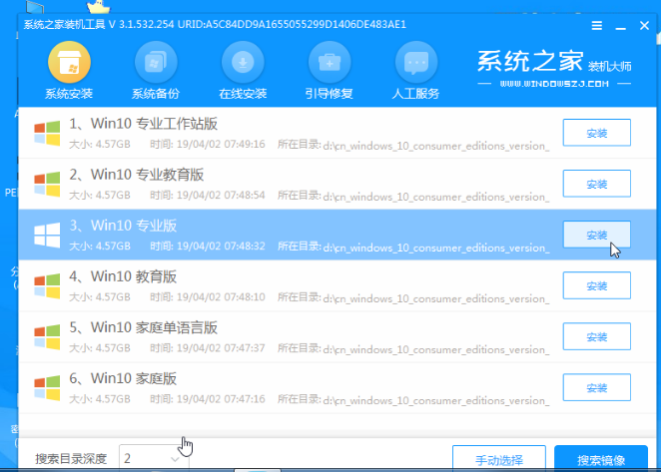Click the 手动选择 button
The height and width of the screenshot is (472, 661).
click(499, 459)
